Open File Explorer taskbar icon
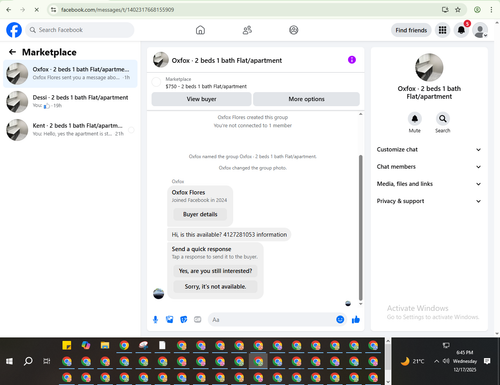This screenshot has width=500, height=385. tap(105, 346)
